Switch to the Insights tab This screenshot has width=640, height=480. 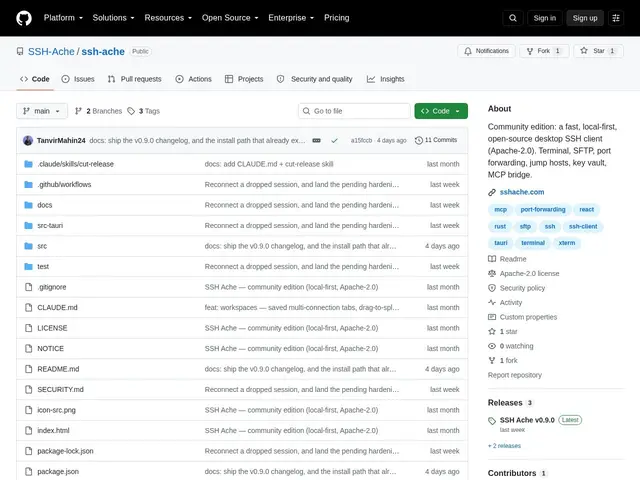click(385, 79)
